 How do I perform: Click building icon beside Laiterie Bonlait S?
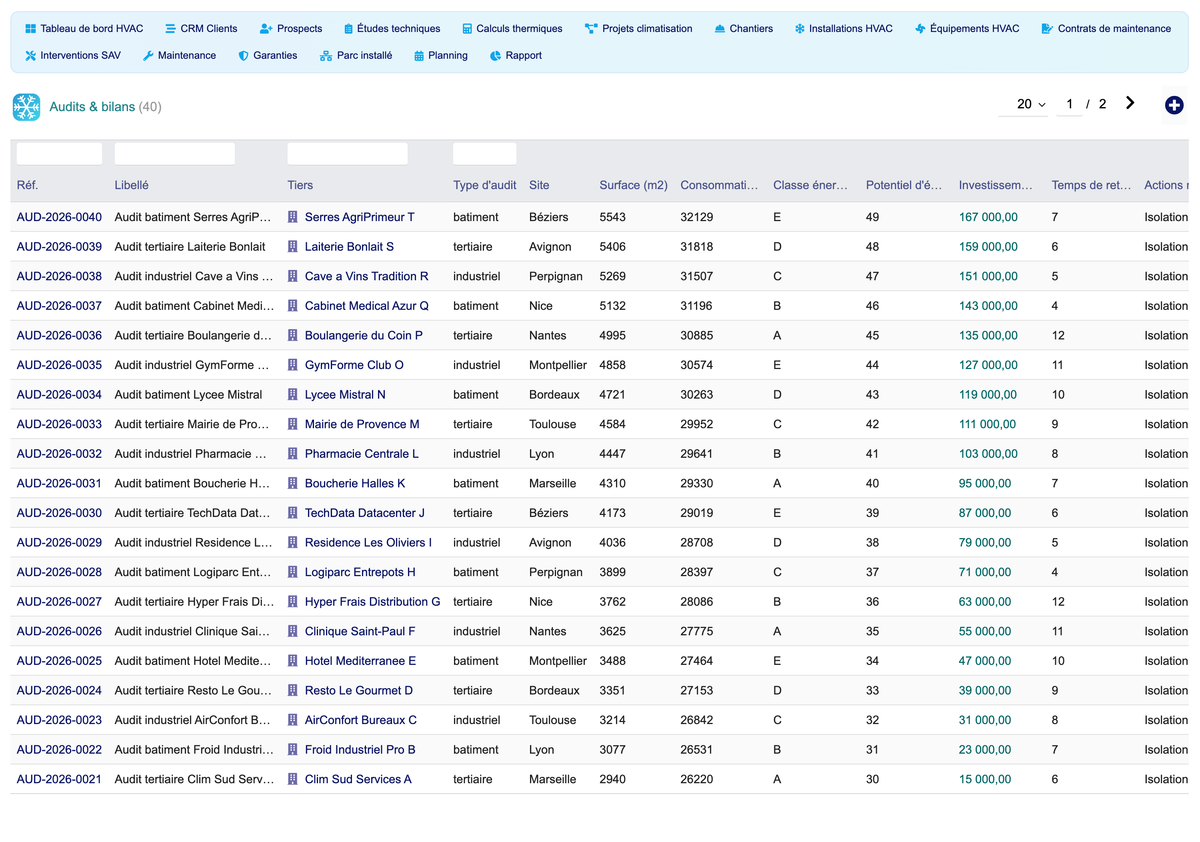pos(293,247)
